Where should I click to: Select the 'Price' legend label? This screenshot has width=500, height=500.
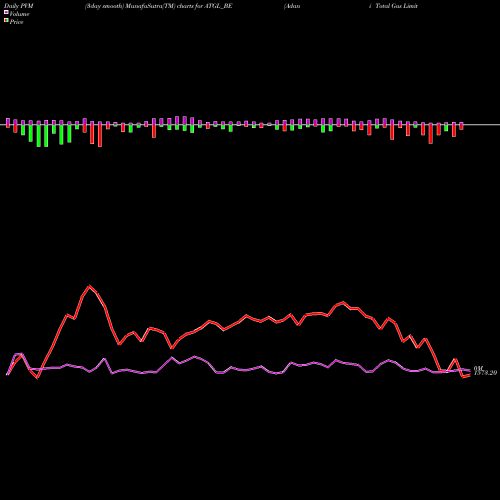[x=16, y=22]
